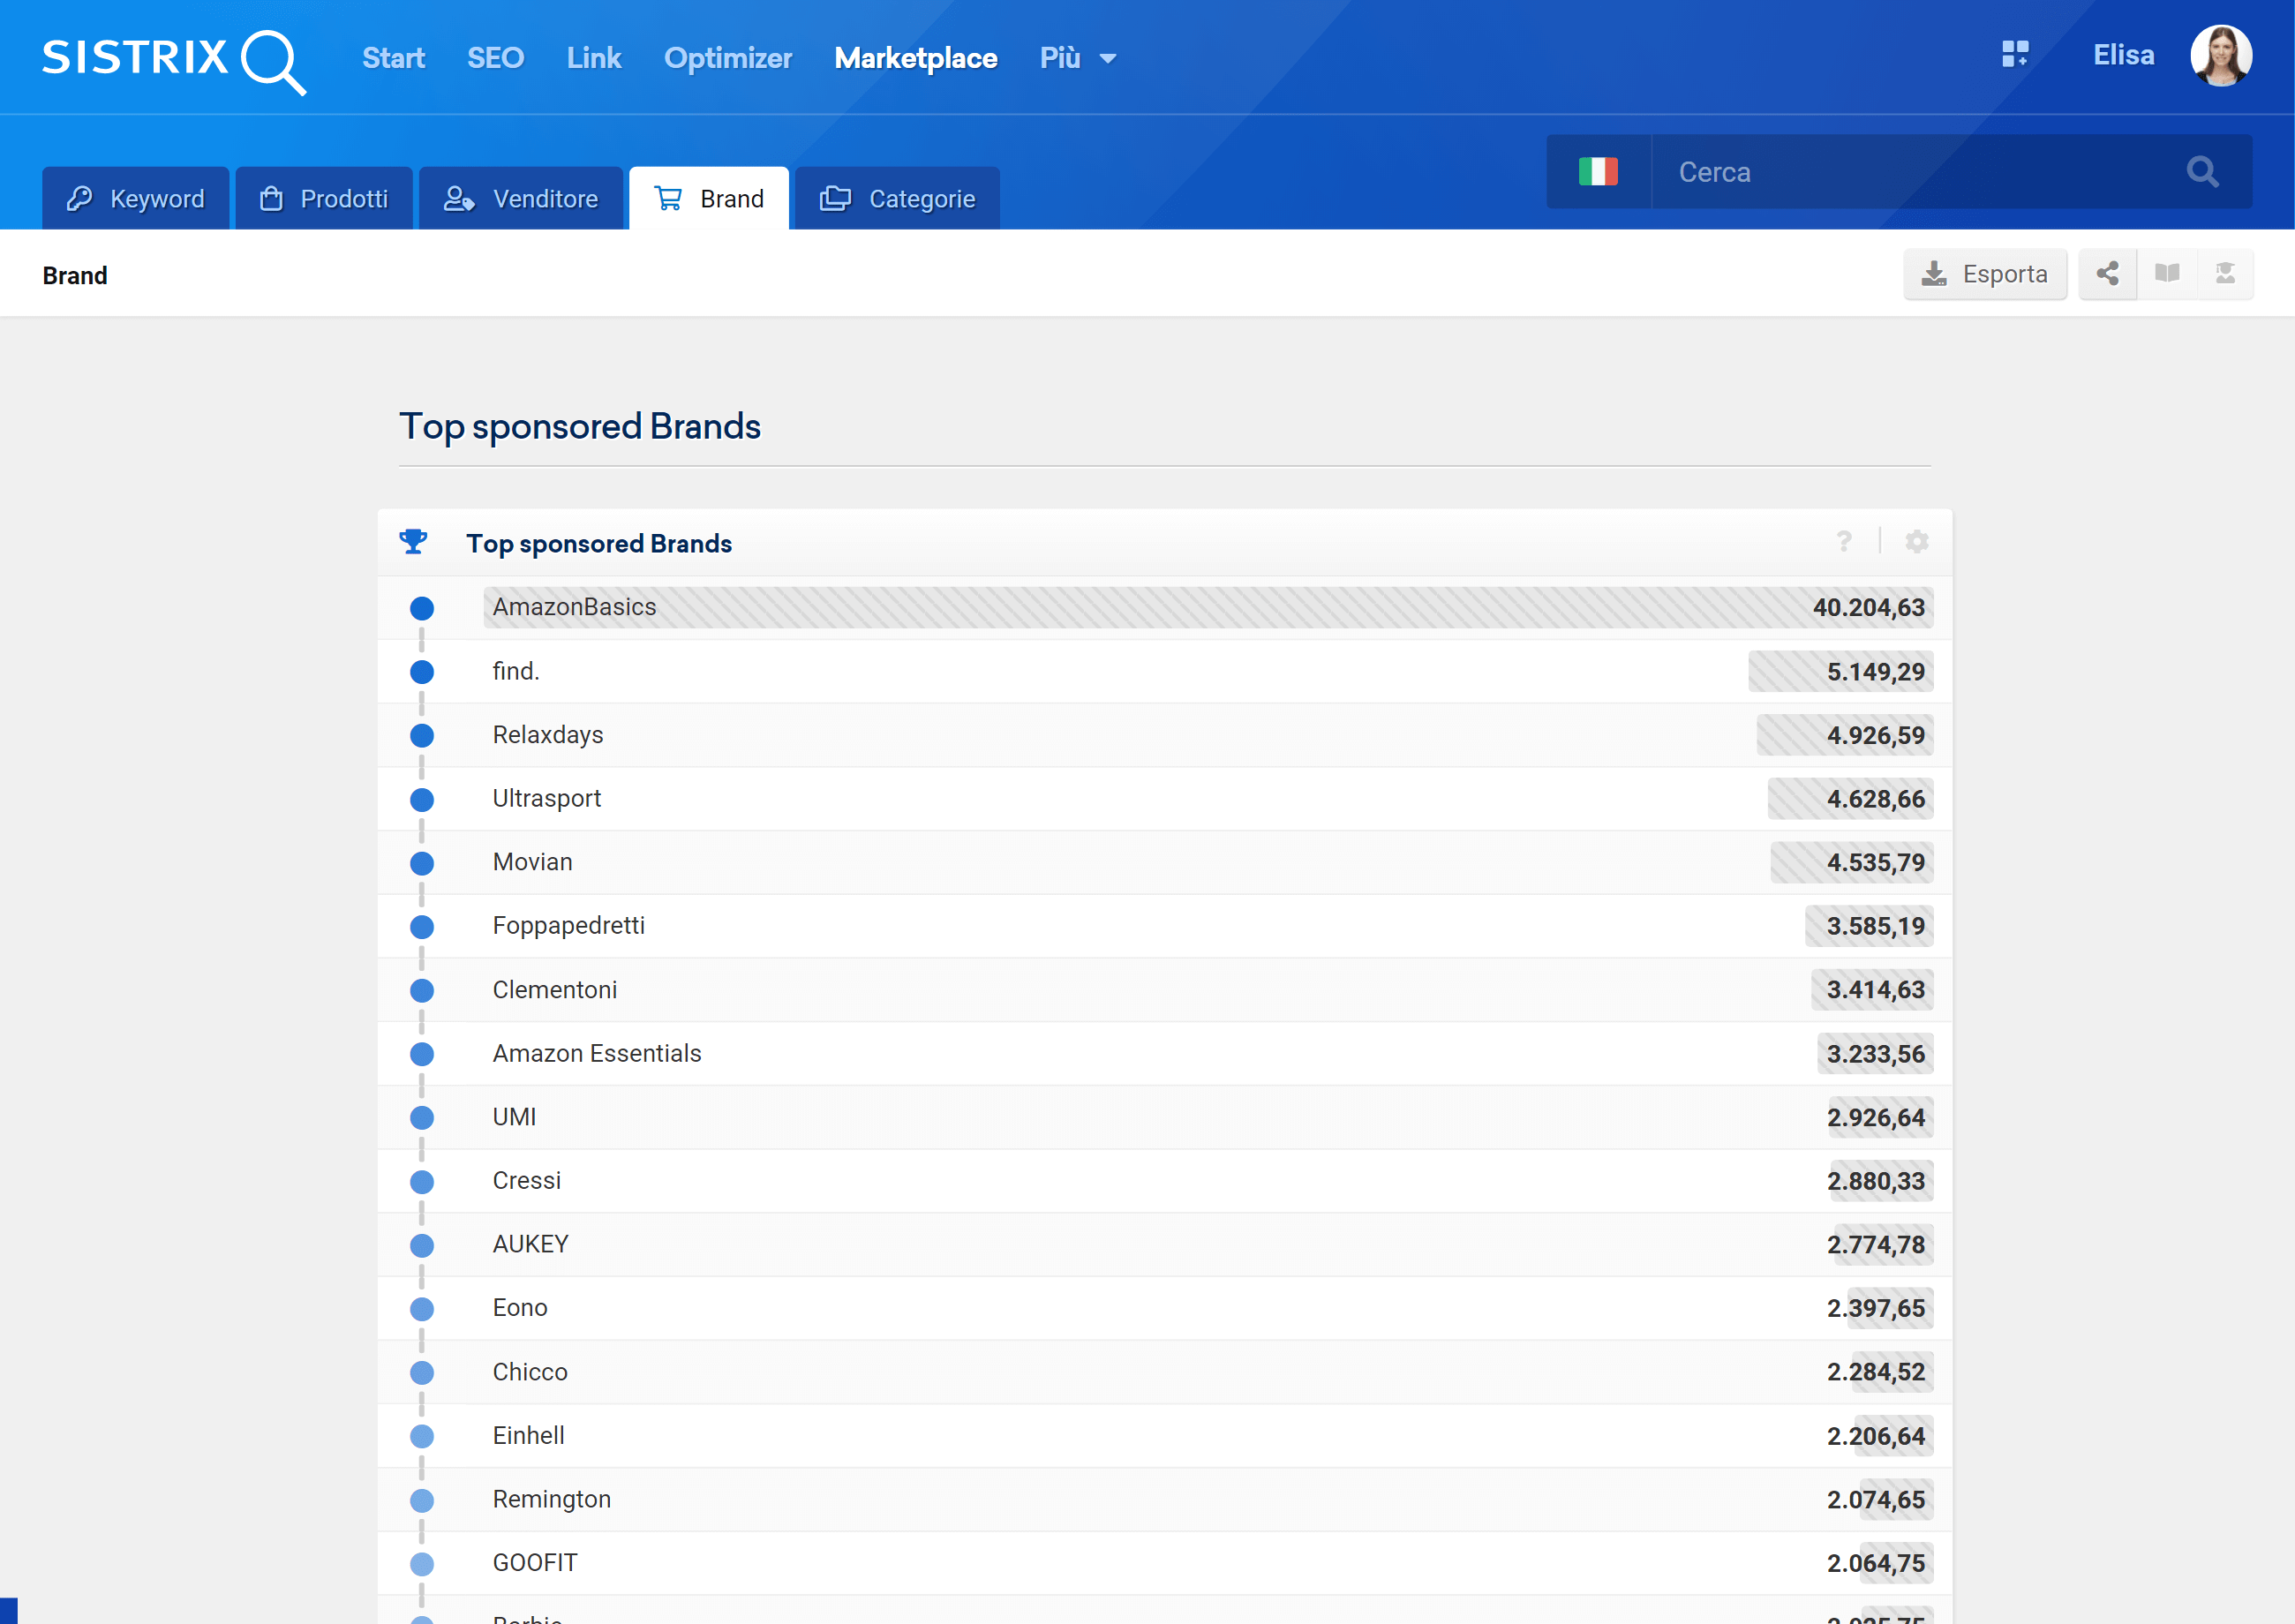
Task: Switch to the Keyword tab
Action: 135,198
